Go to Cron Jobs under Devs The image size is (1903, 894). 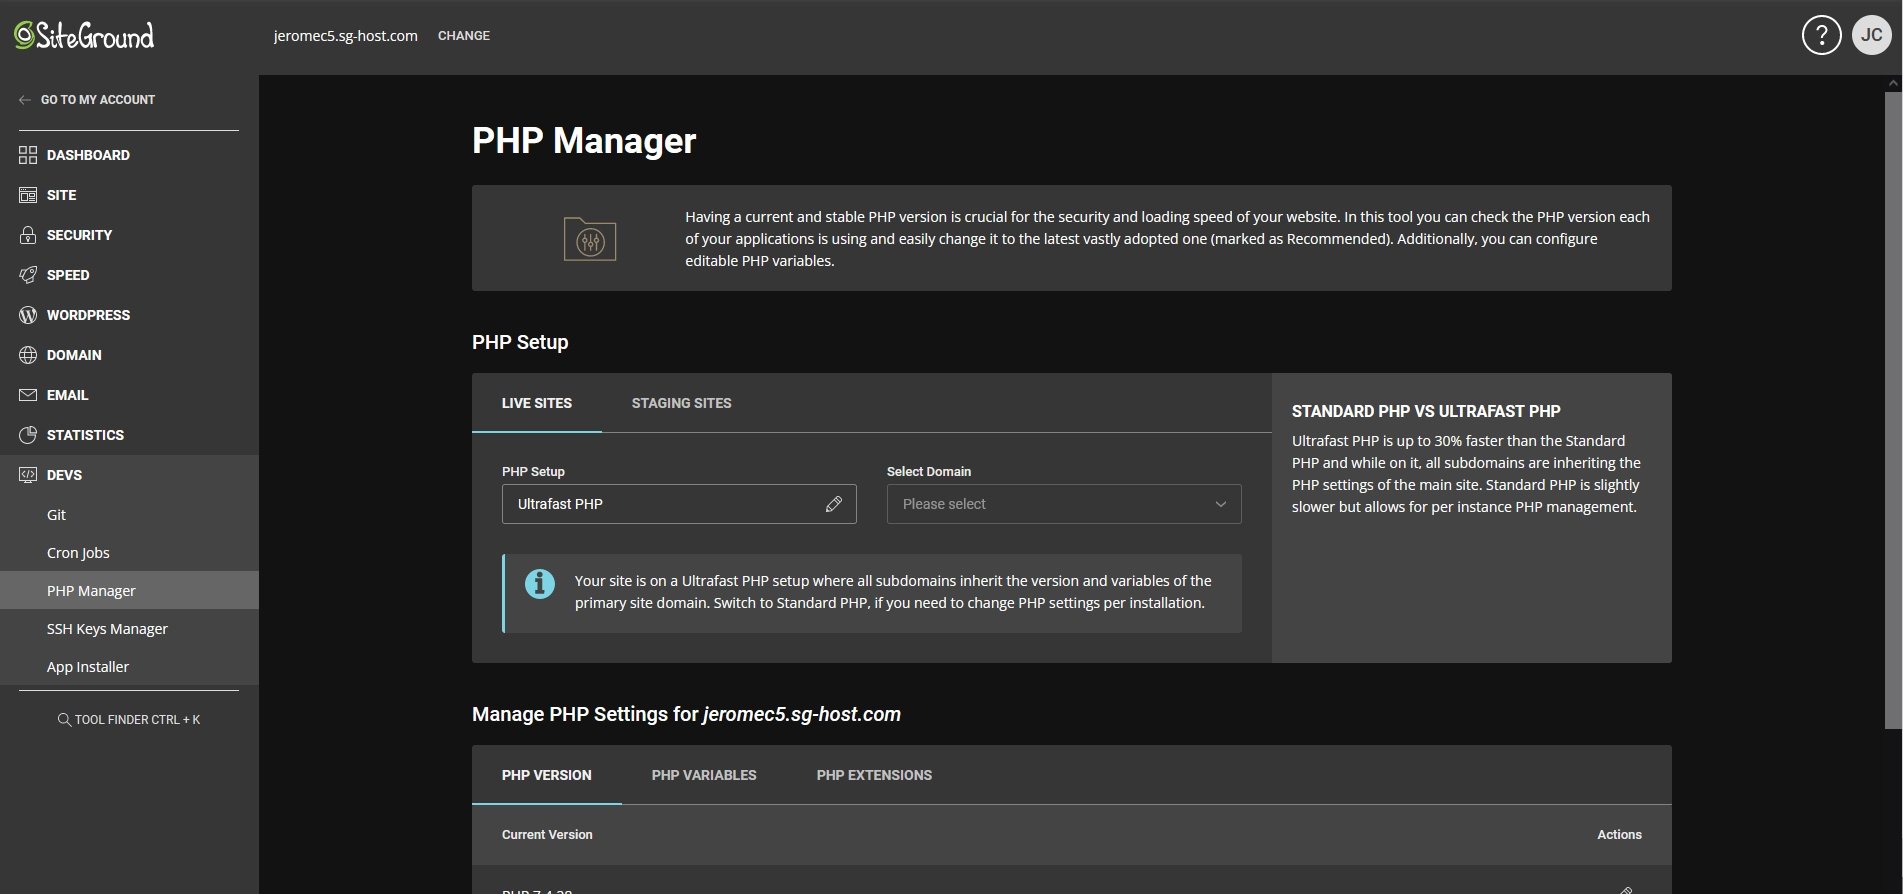(x=129, y=553)
